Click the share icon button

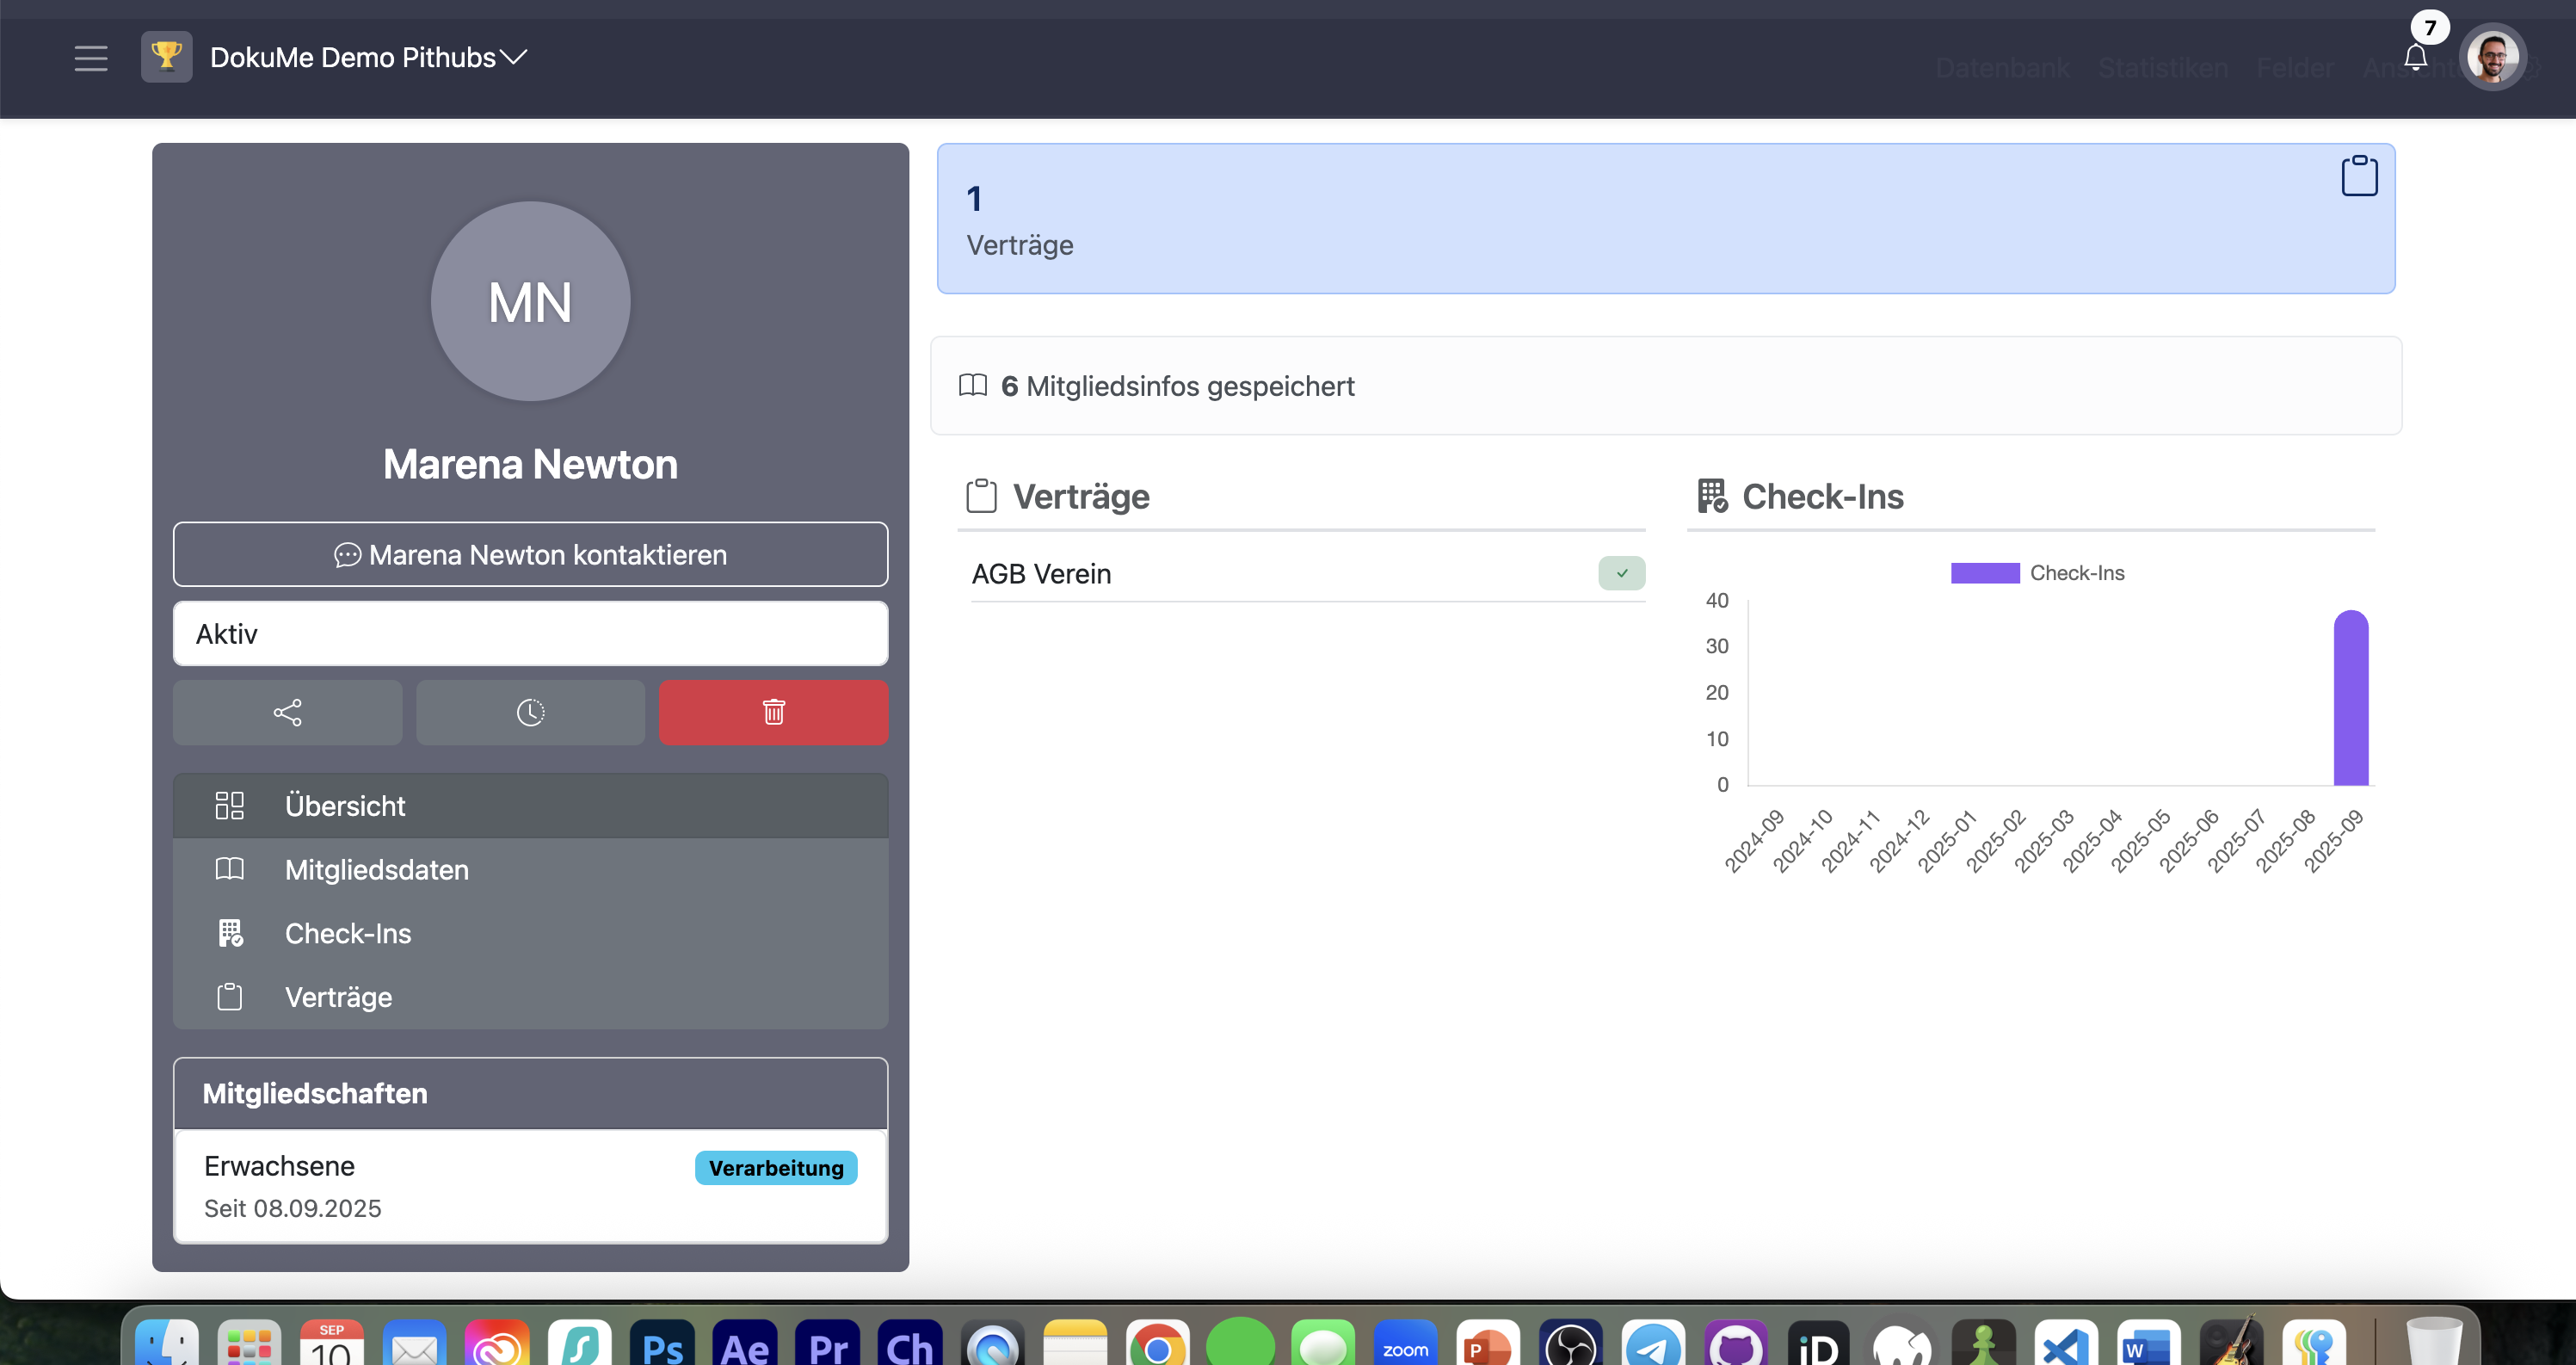point(287,712)
